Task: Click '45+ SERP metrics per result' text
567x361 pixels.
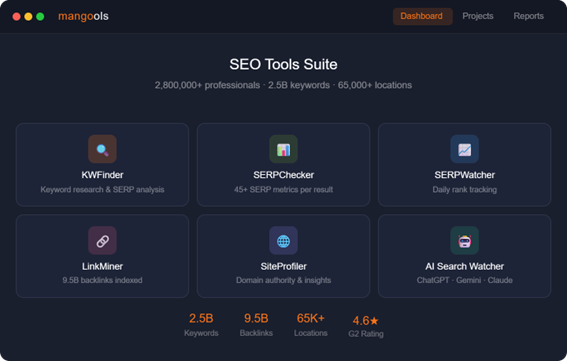Action: 284,190
